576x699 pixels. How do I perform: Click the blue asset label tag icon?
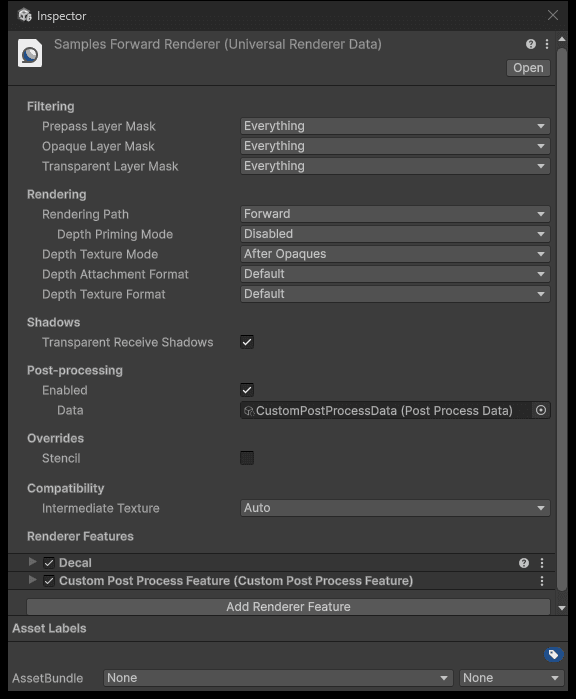[553, 654]
